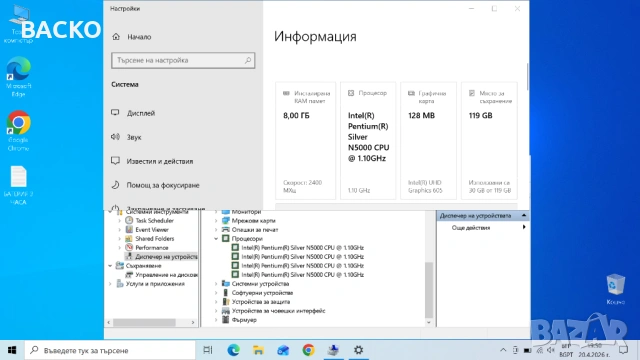Select the last Pentium Silver N5000 CPU entry
This screenshot has height=360, width=640.
click(302, 275)
